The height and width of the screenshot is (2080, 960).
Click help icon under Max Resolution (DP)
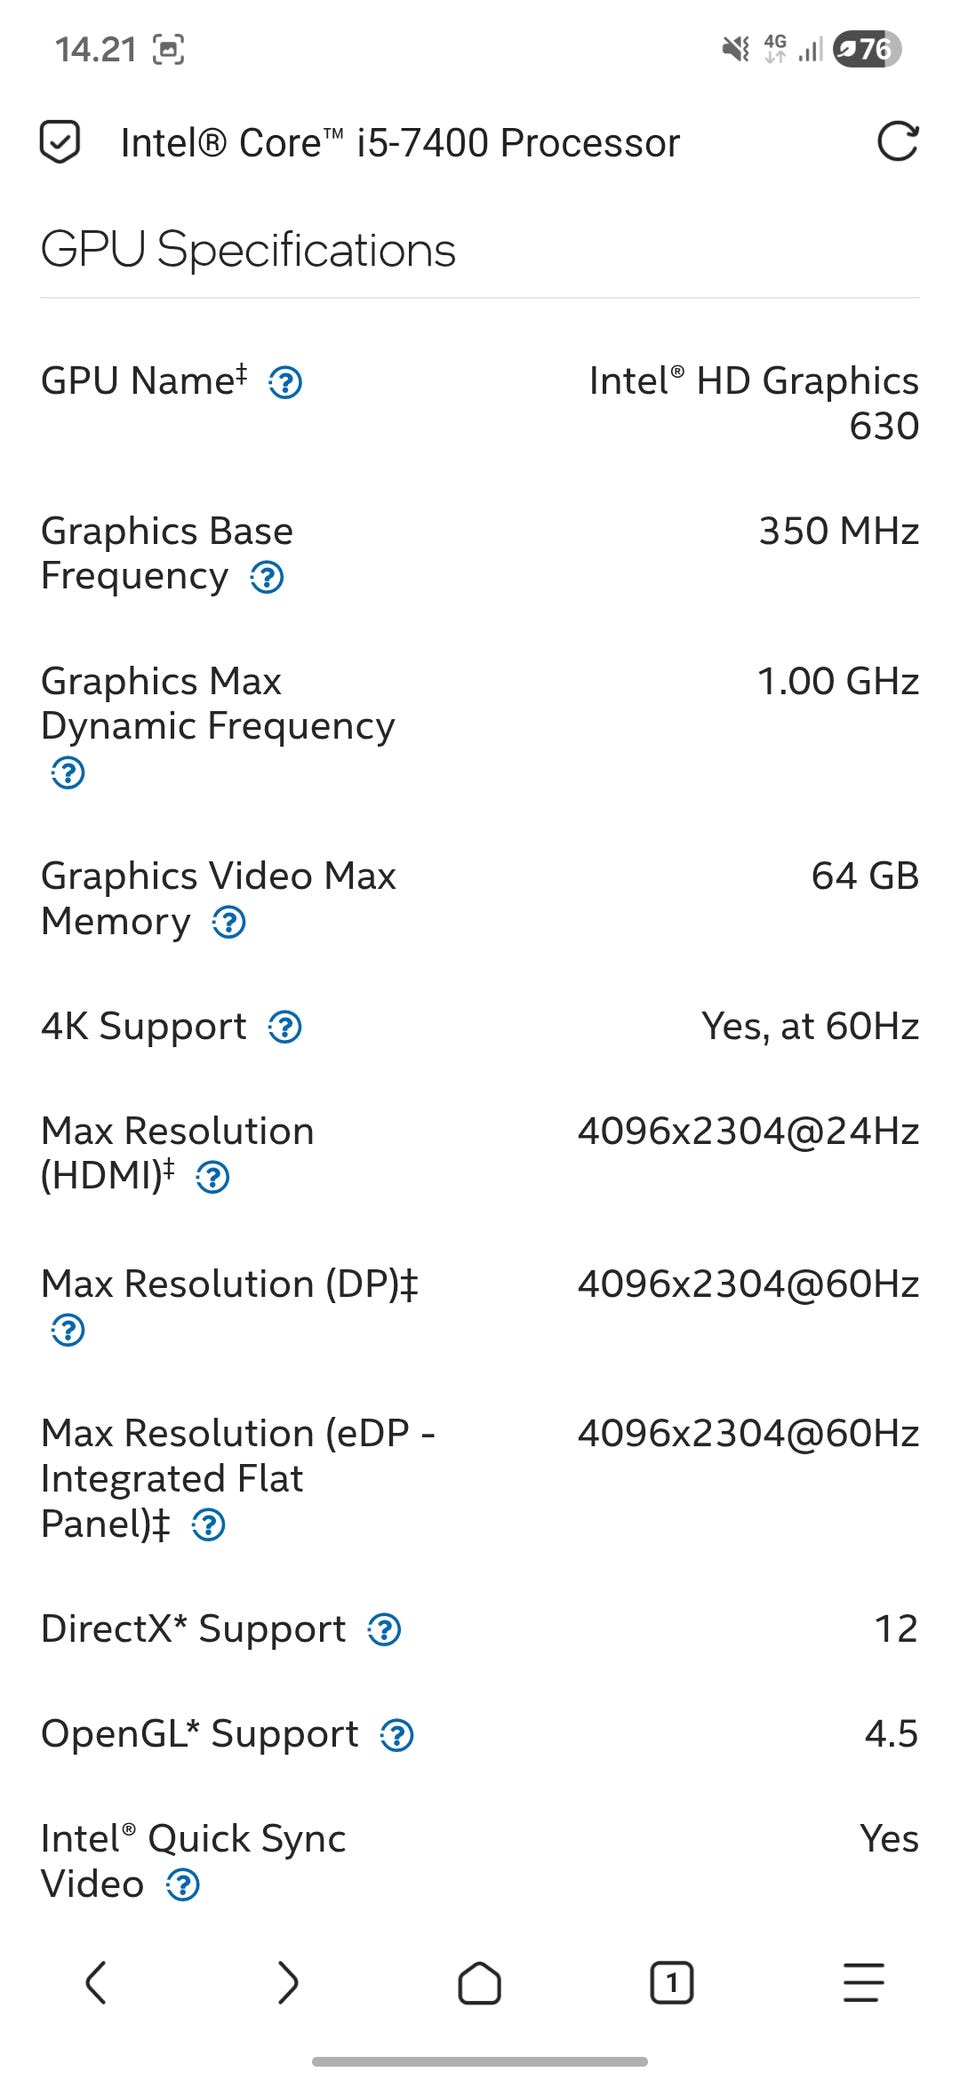pos(68,1330)
